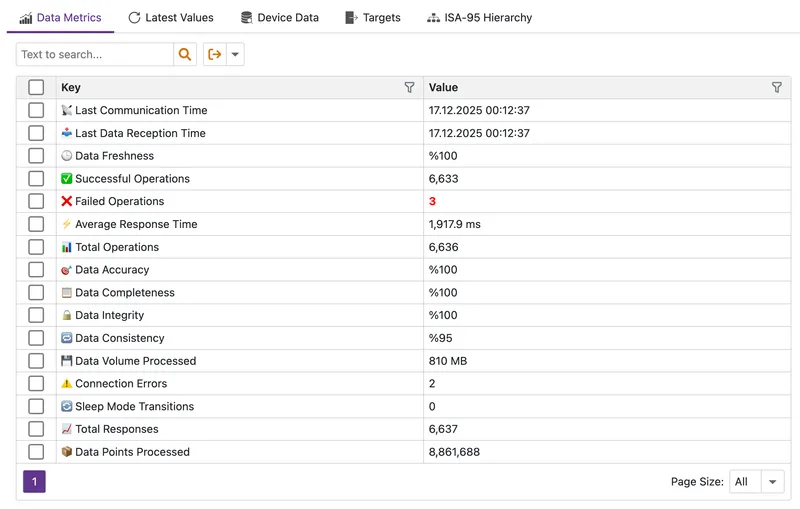Click the Device Data database icon
The image size is (800, 509).
click(x=246, y=18)
